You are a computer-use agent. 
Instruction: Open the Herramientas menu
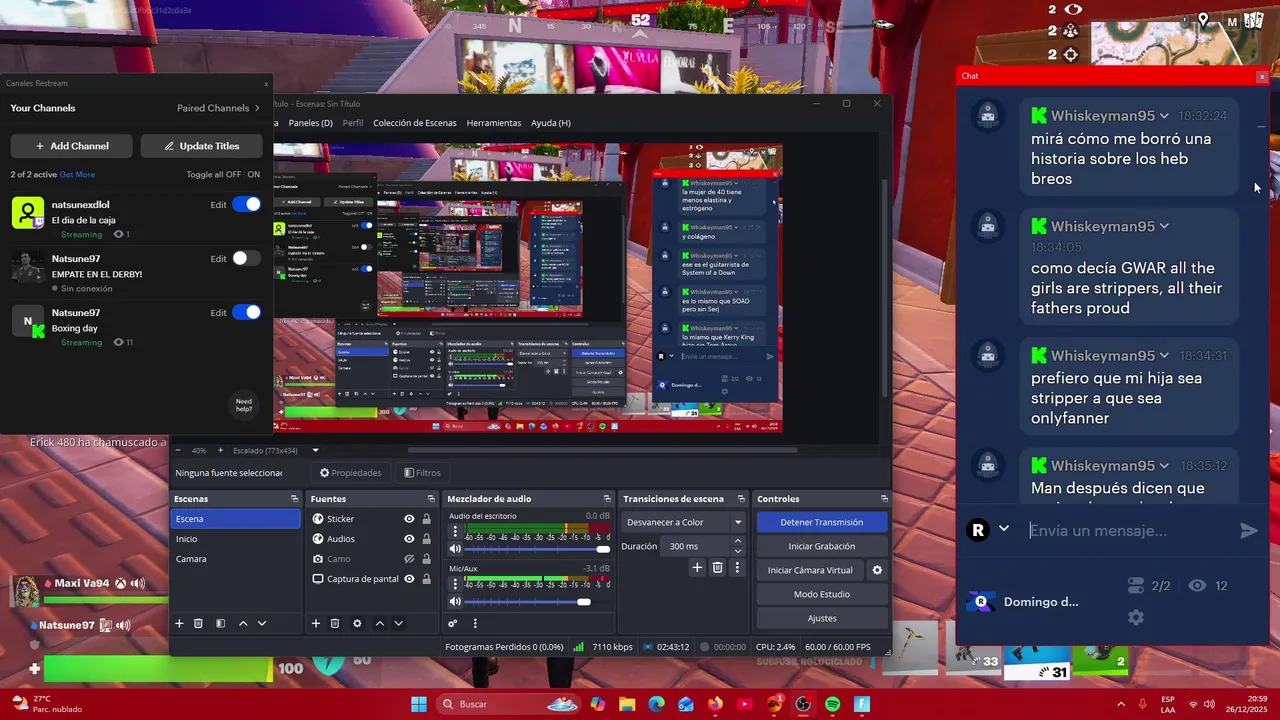point(494,123)
